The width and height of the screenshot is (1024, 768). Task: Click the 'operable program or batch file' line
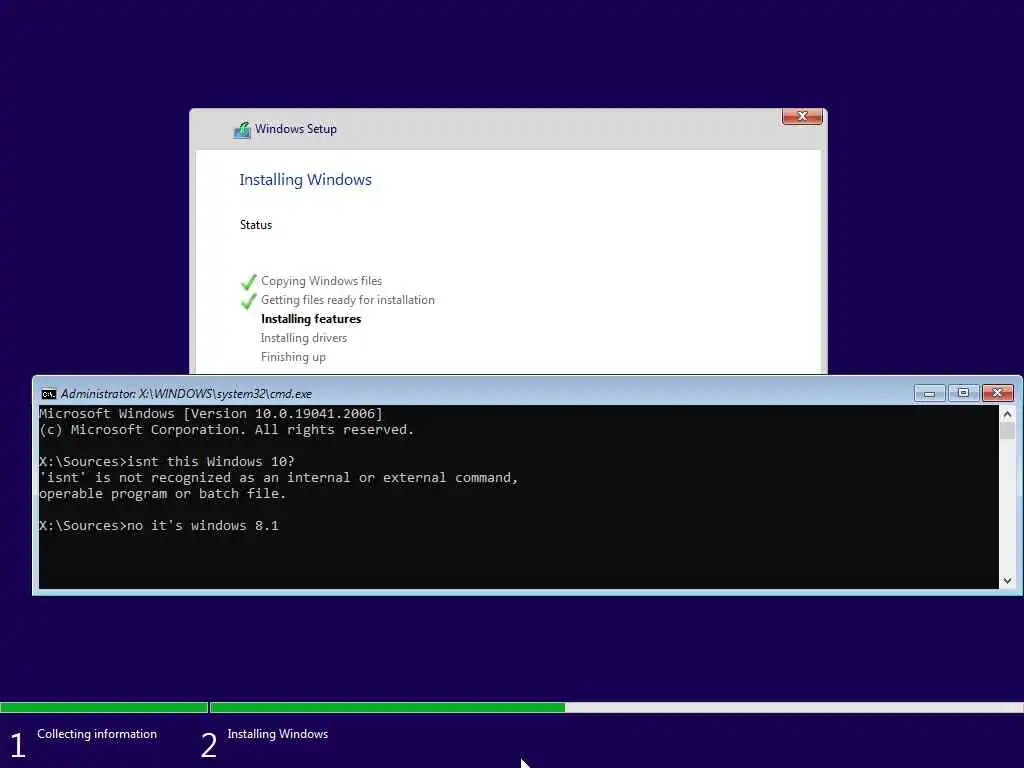click(163, 494)
